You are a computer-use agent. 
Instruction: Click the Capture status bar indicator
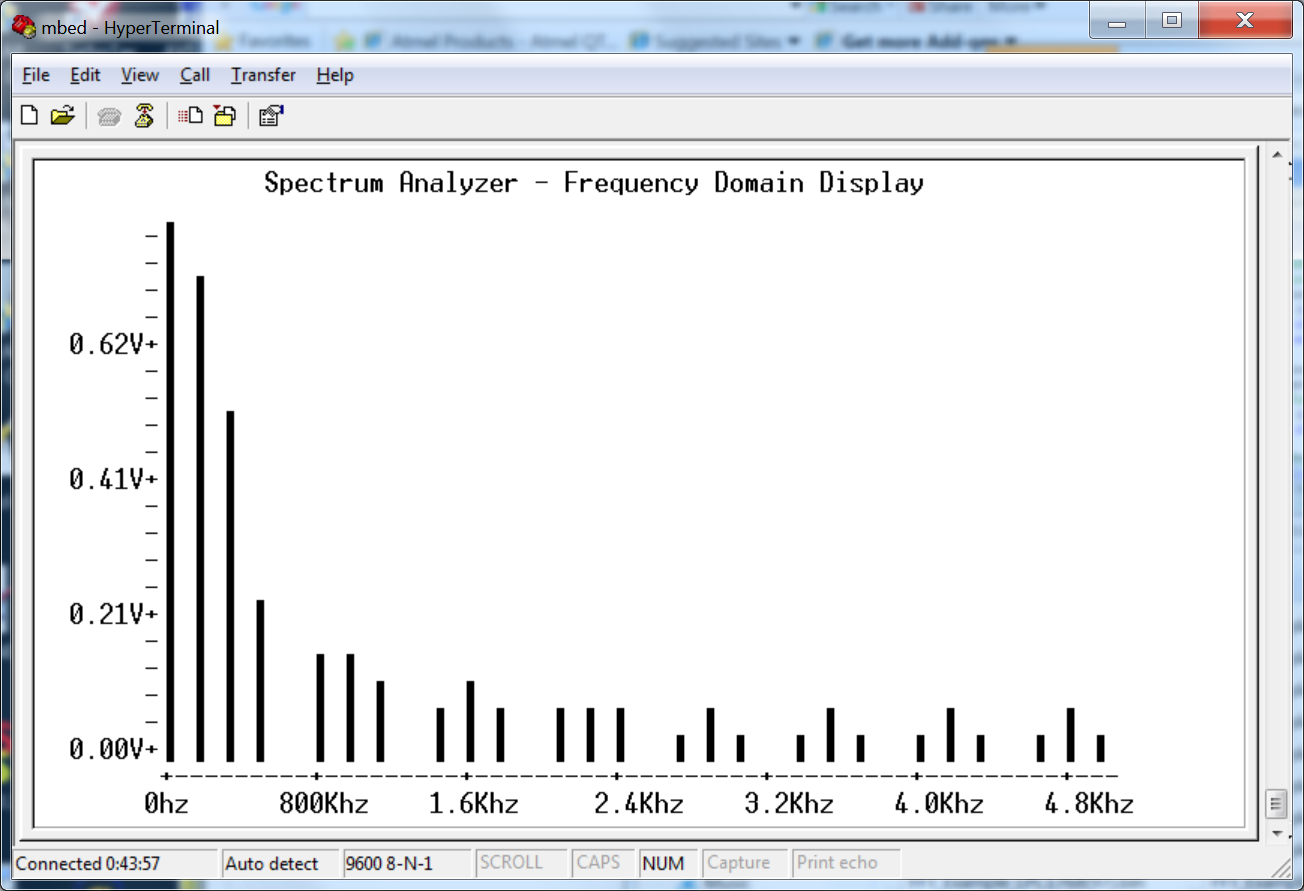pos(739,863)
